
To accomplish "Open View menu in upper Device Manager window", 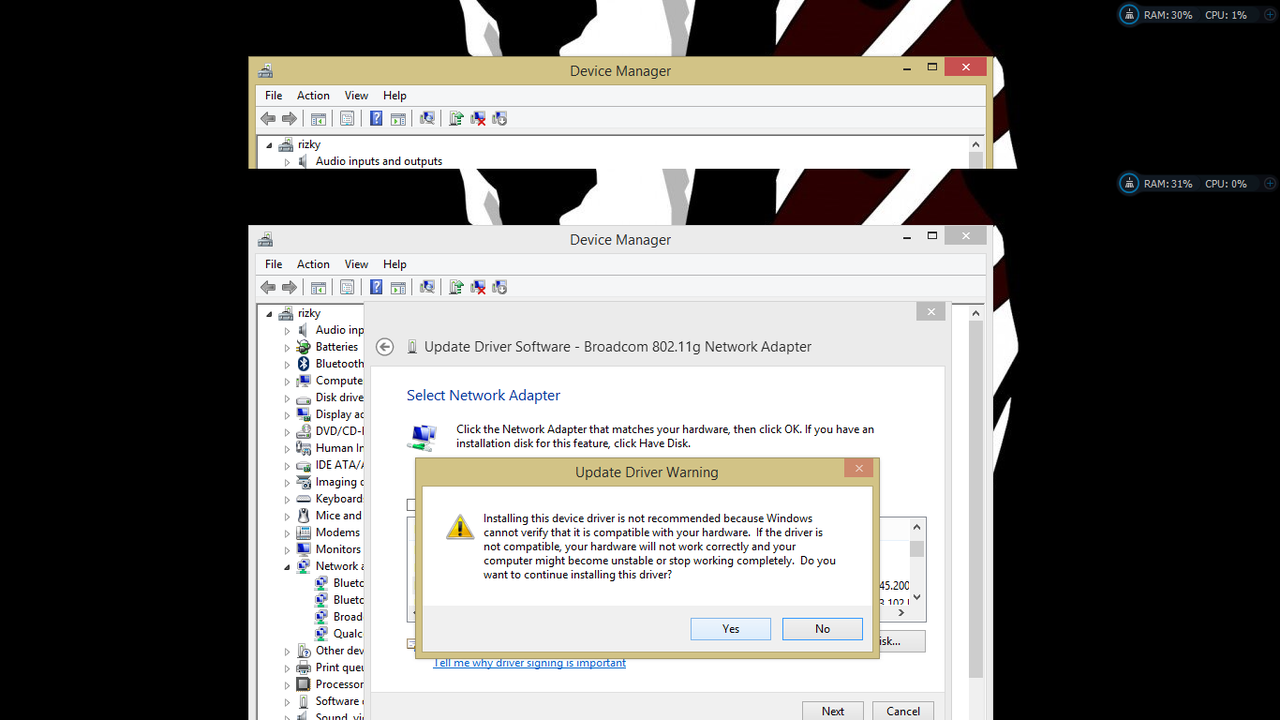I will tap(356, 95).
